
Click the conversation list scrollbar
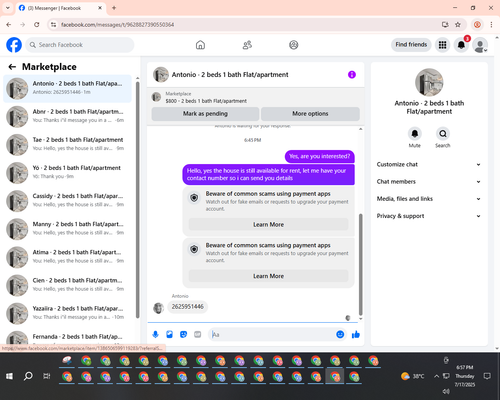pyautogui.click(x=137, y=199)
